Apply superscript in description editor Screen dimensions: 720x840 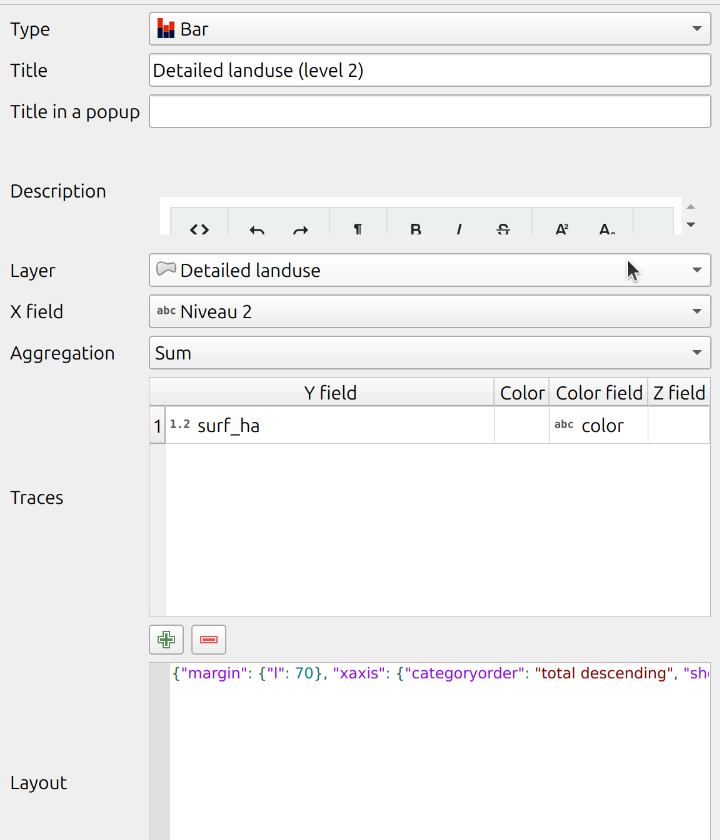coord(561,229)
